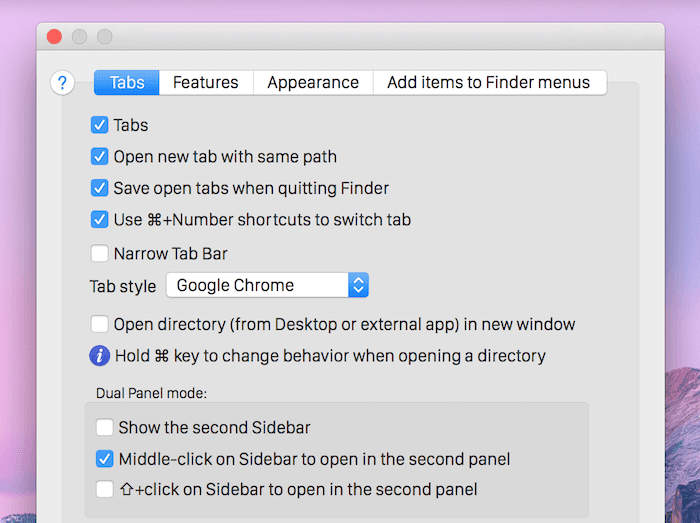Uncheck Save open tabs when quitting Finder
This screenshot has width=700, height=523.
point(99,188)
